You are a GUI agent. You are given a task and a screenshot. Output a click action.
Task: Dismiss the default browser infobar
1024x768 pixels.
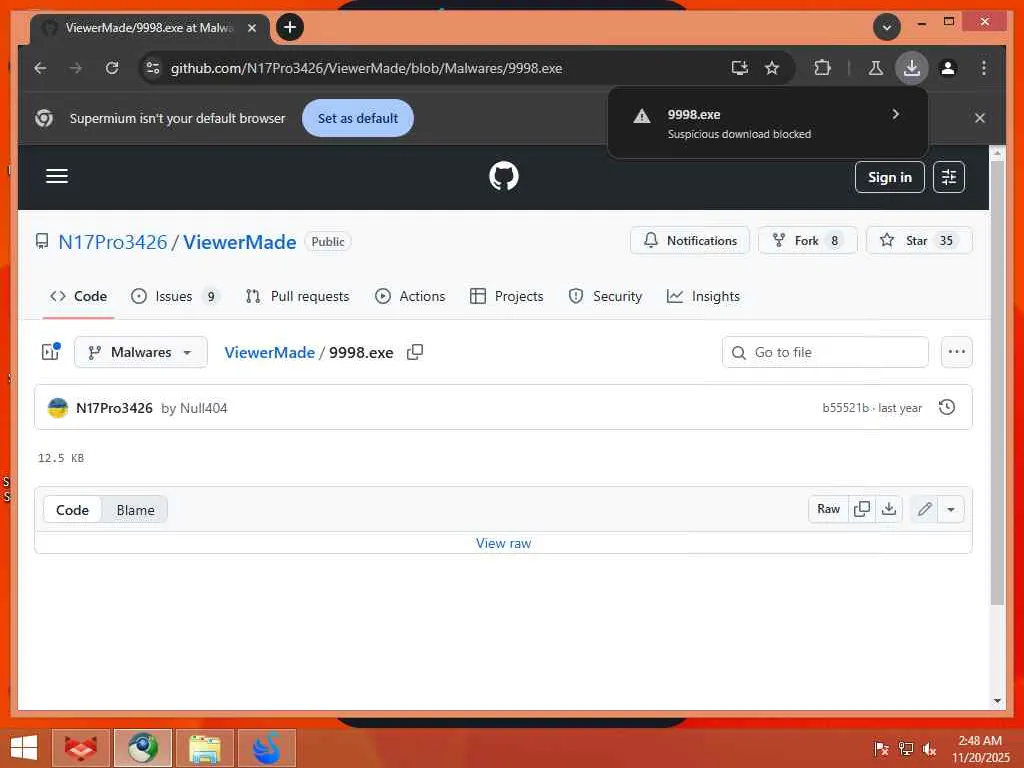click(x=980, y=118)
